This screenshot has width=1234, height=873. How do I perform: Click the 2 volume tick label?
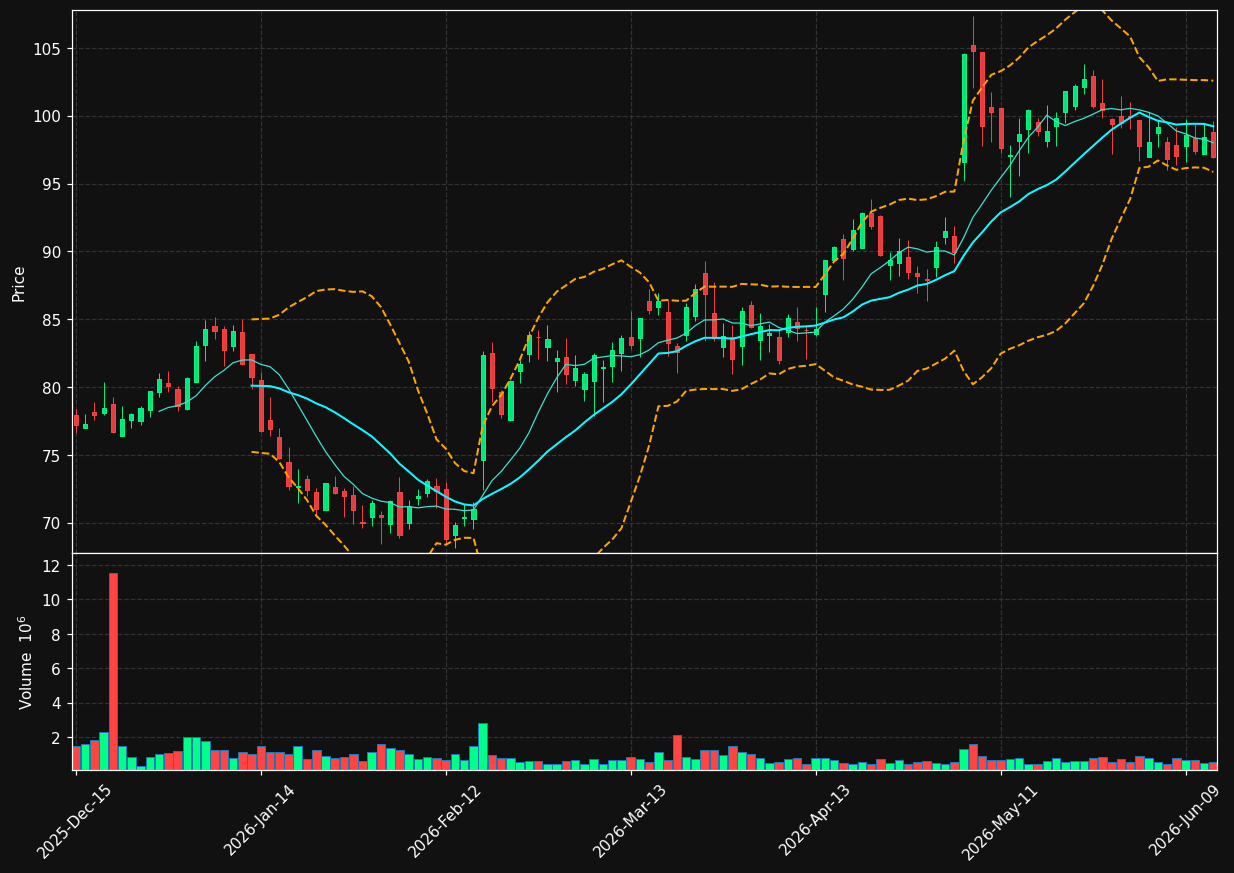point(57,738)
